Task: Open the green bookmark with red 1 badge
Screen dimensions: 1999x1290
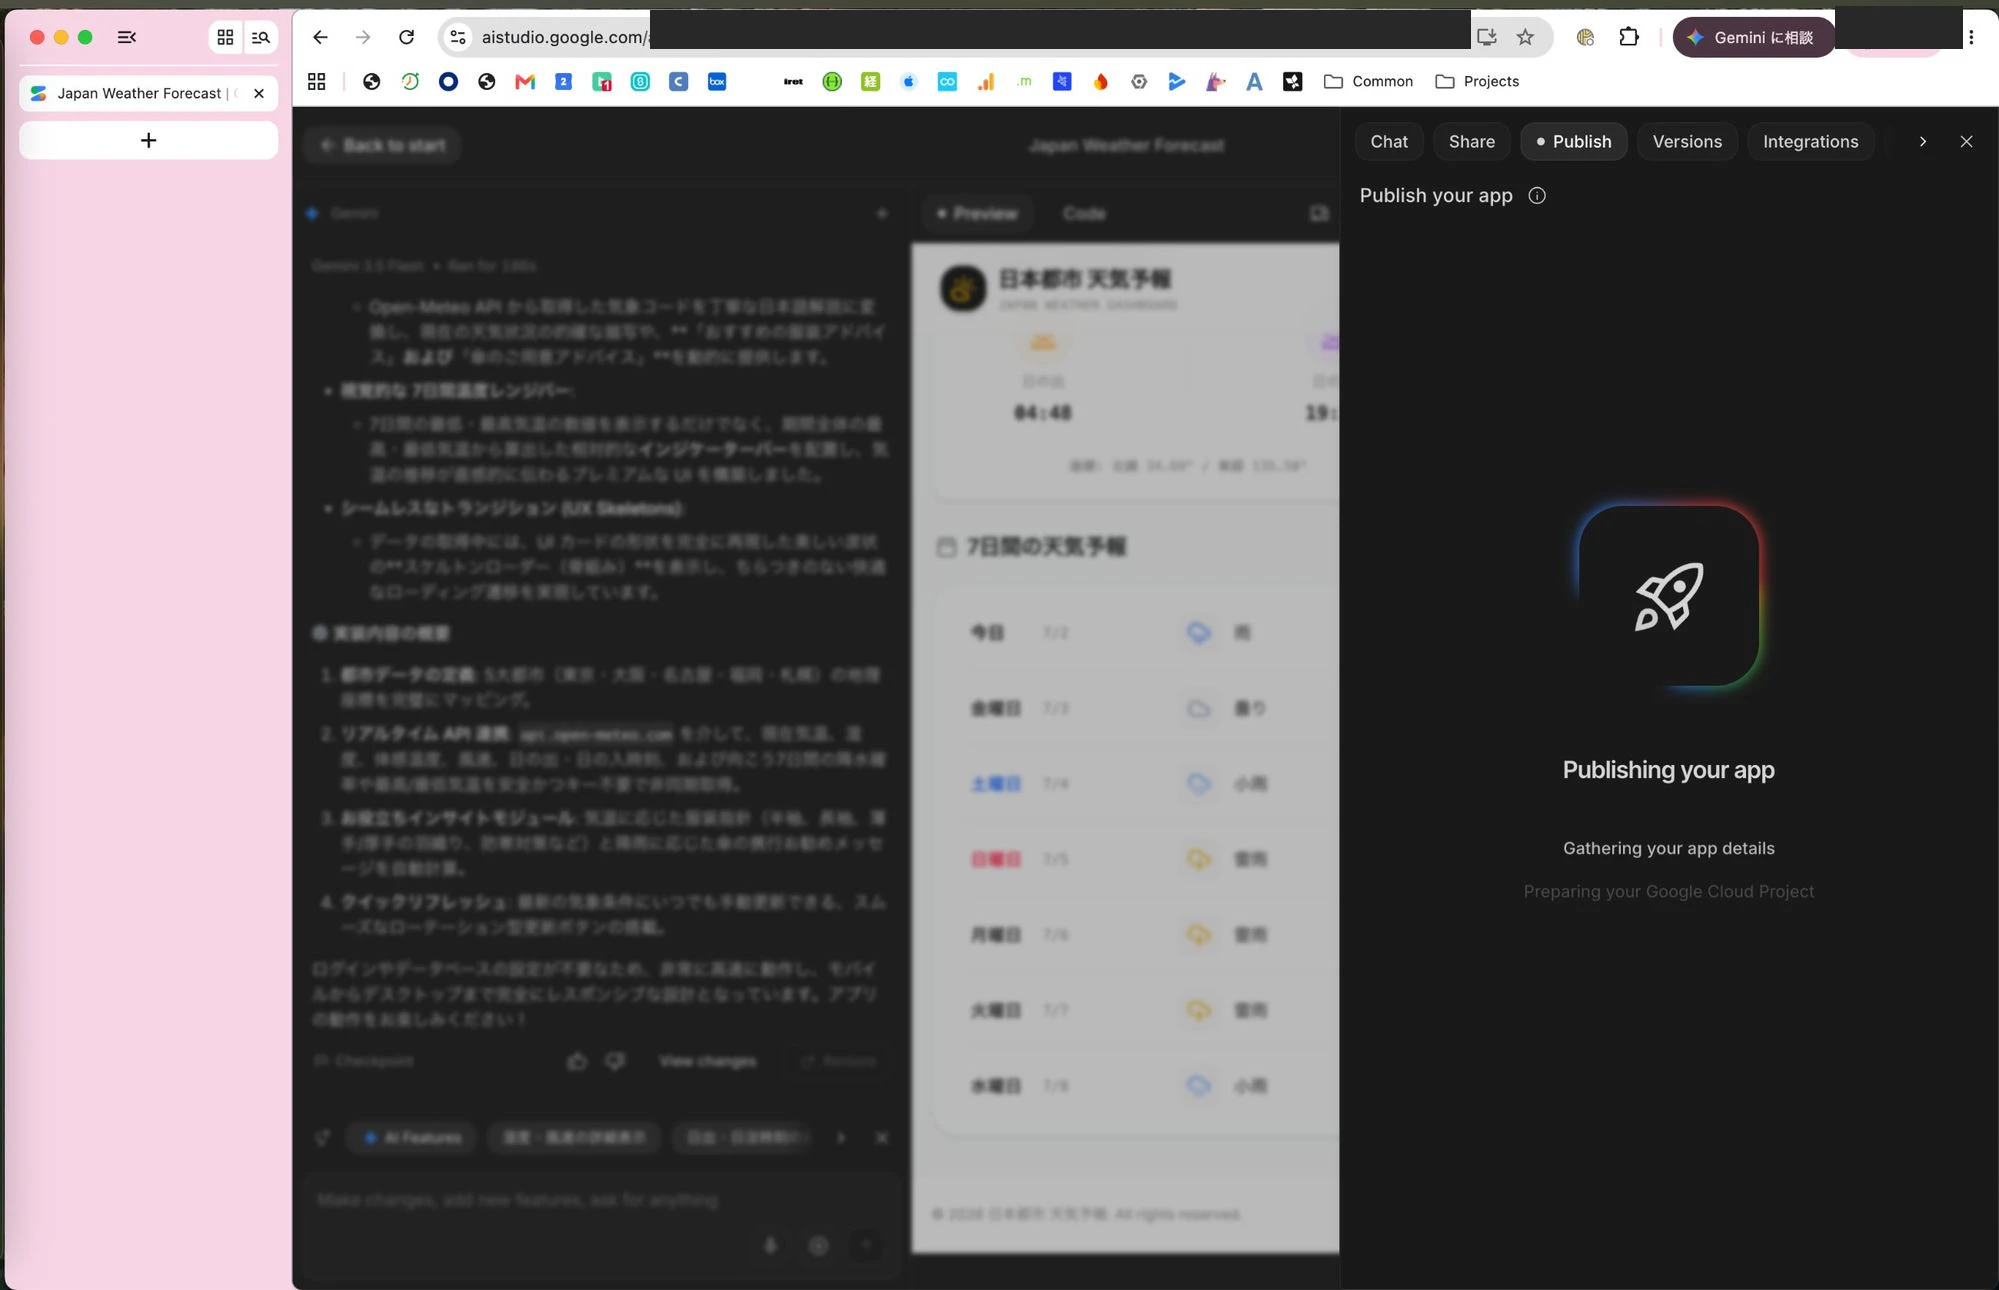Action: pyautogui.click(x=602, y=81)
